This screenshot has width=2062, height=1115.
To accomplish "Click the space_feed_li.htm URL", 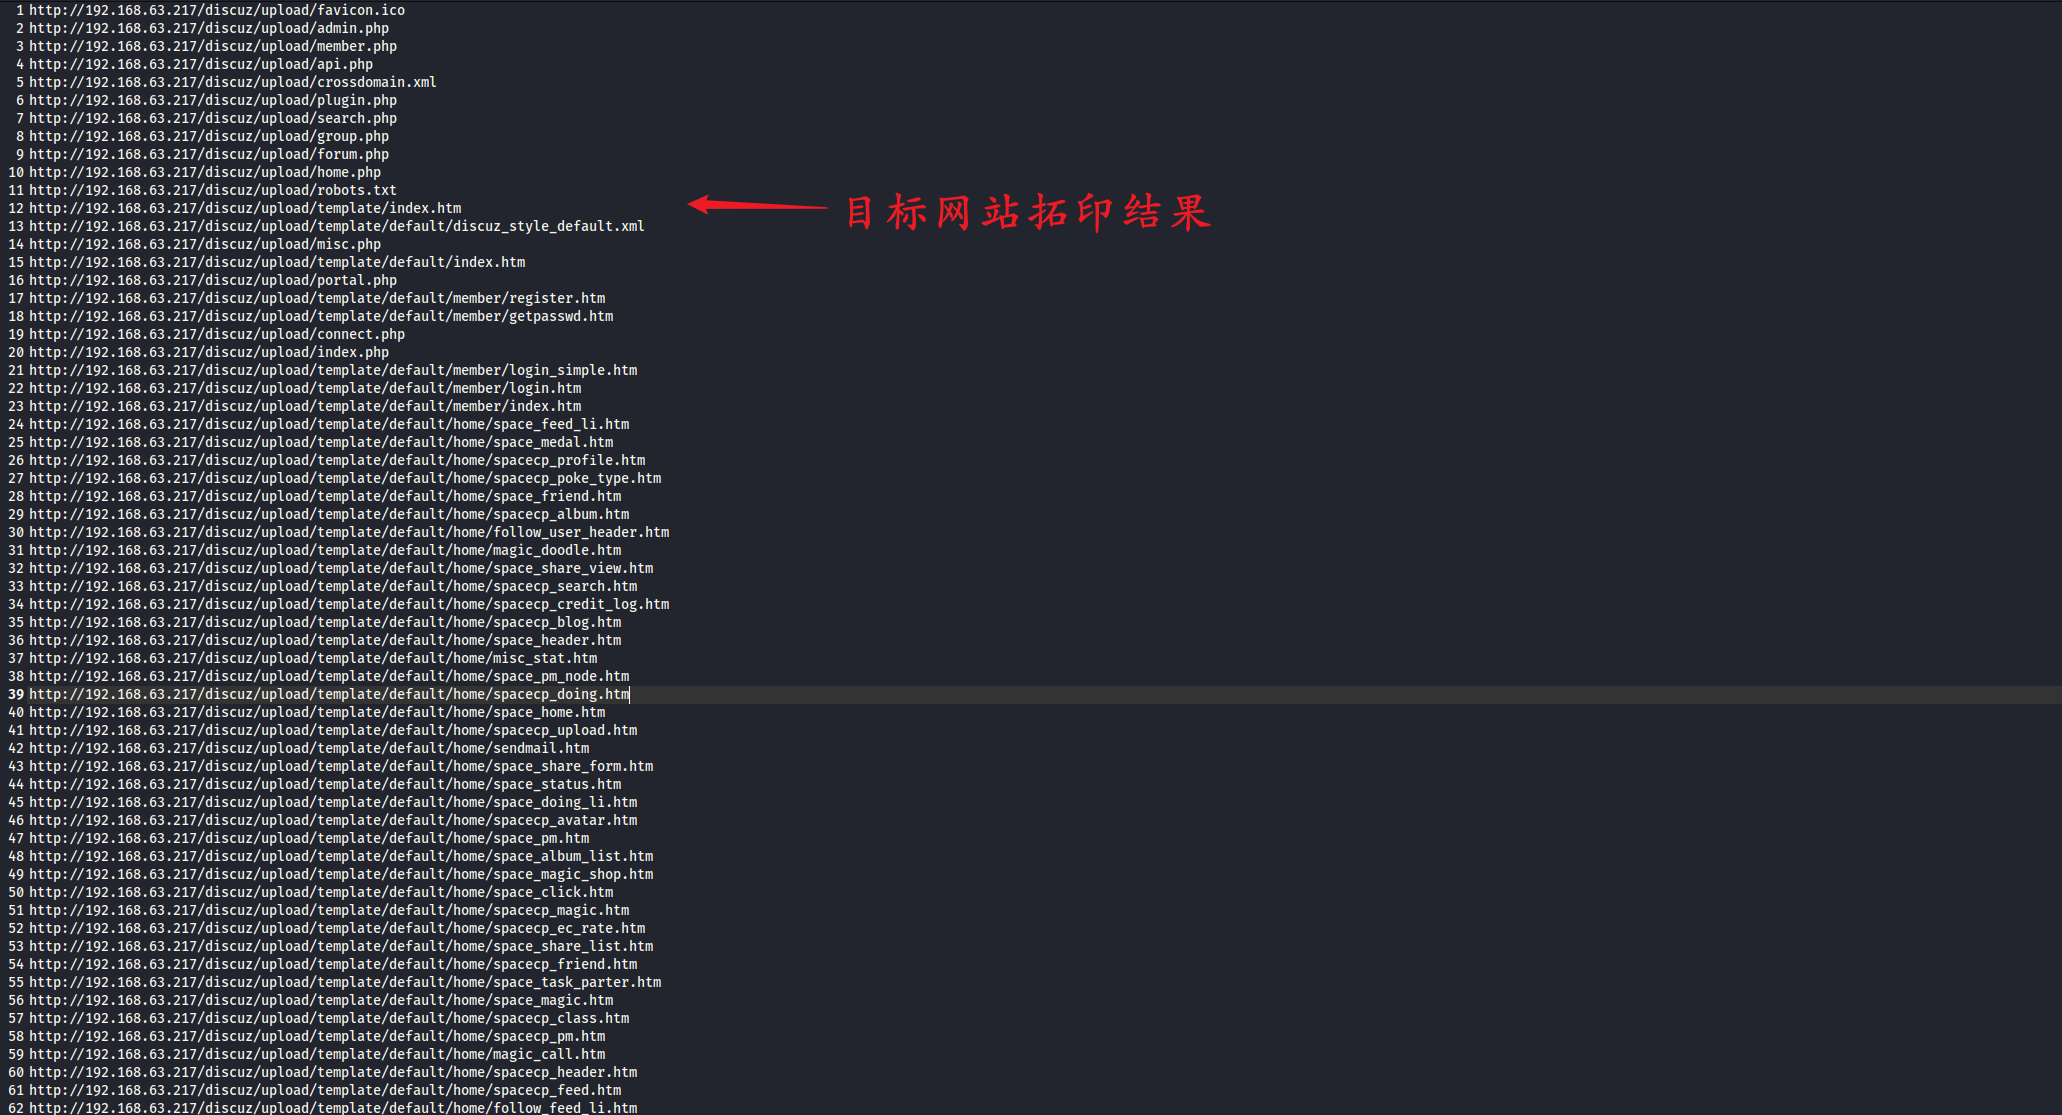I will pyautogui.click(x=329, y=424).
